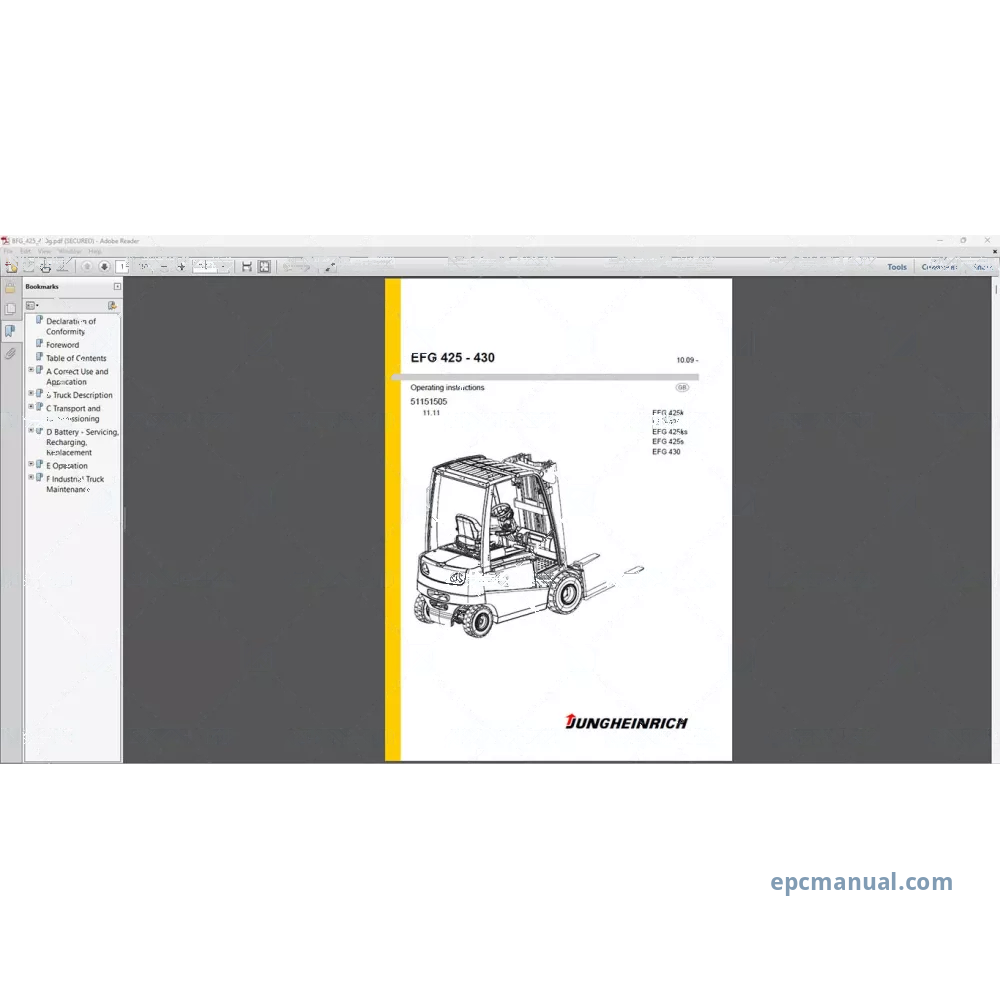Image resolution: width=1000 pixels, height=1000 pixels.
Task: Click the print file toolbar icon
Action: pos(45,267)
